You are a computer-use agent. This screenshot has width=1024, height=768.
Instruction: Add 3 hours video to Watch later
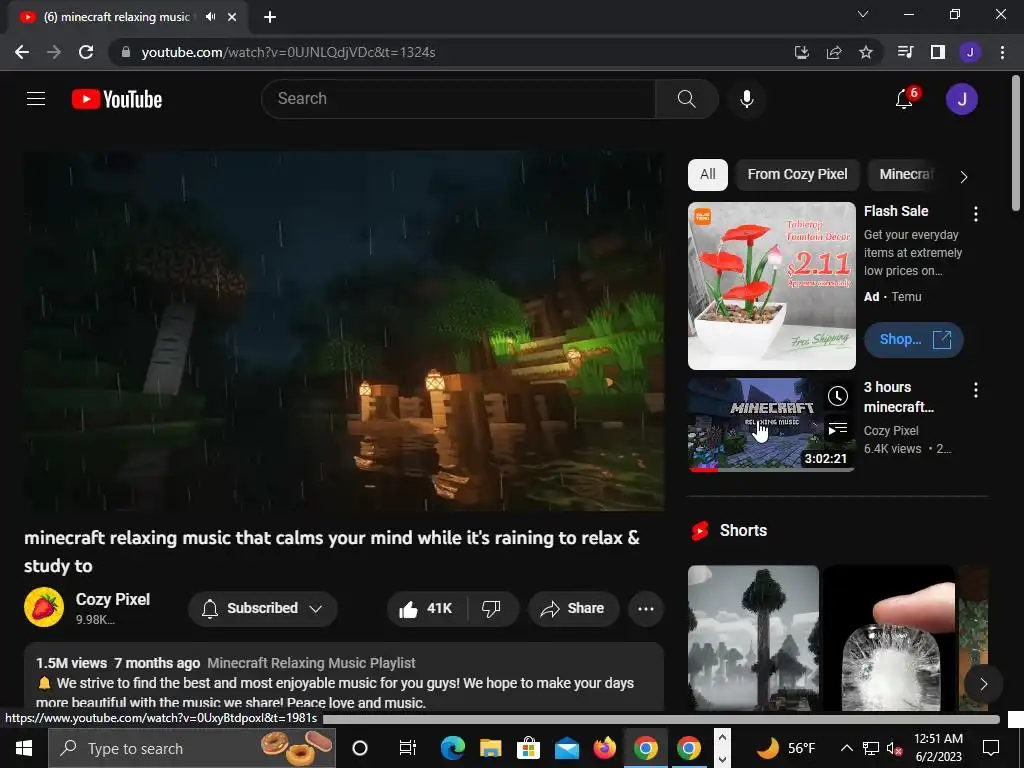838,396
